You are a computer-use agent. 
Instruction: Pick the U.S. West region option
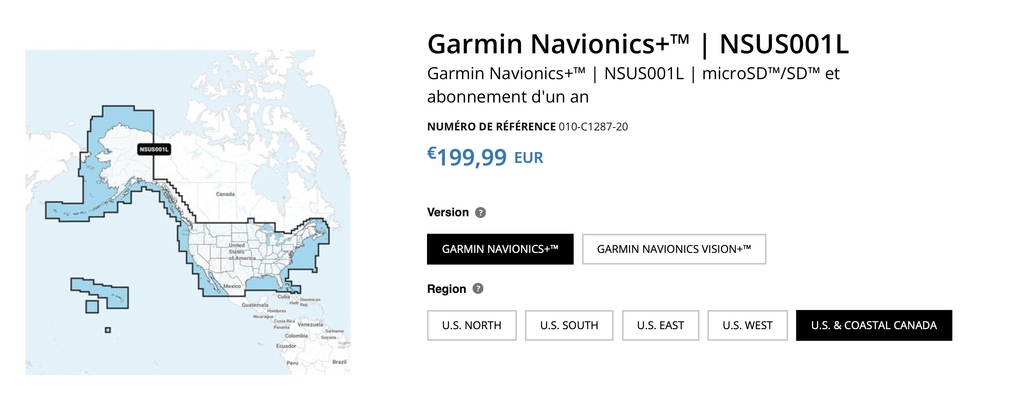747,325
